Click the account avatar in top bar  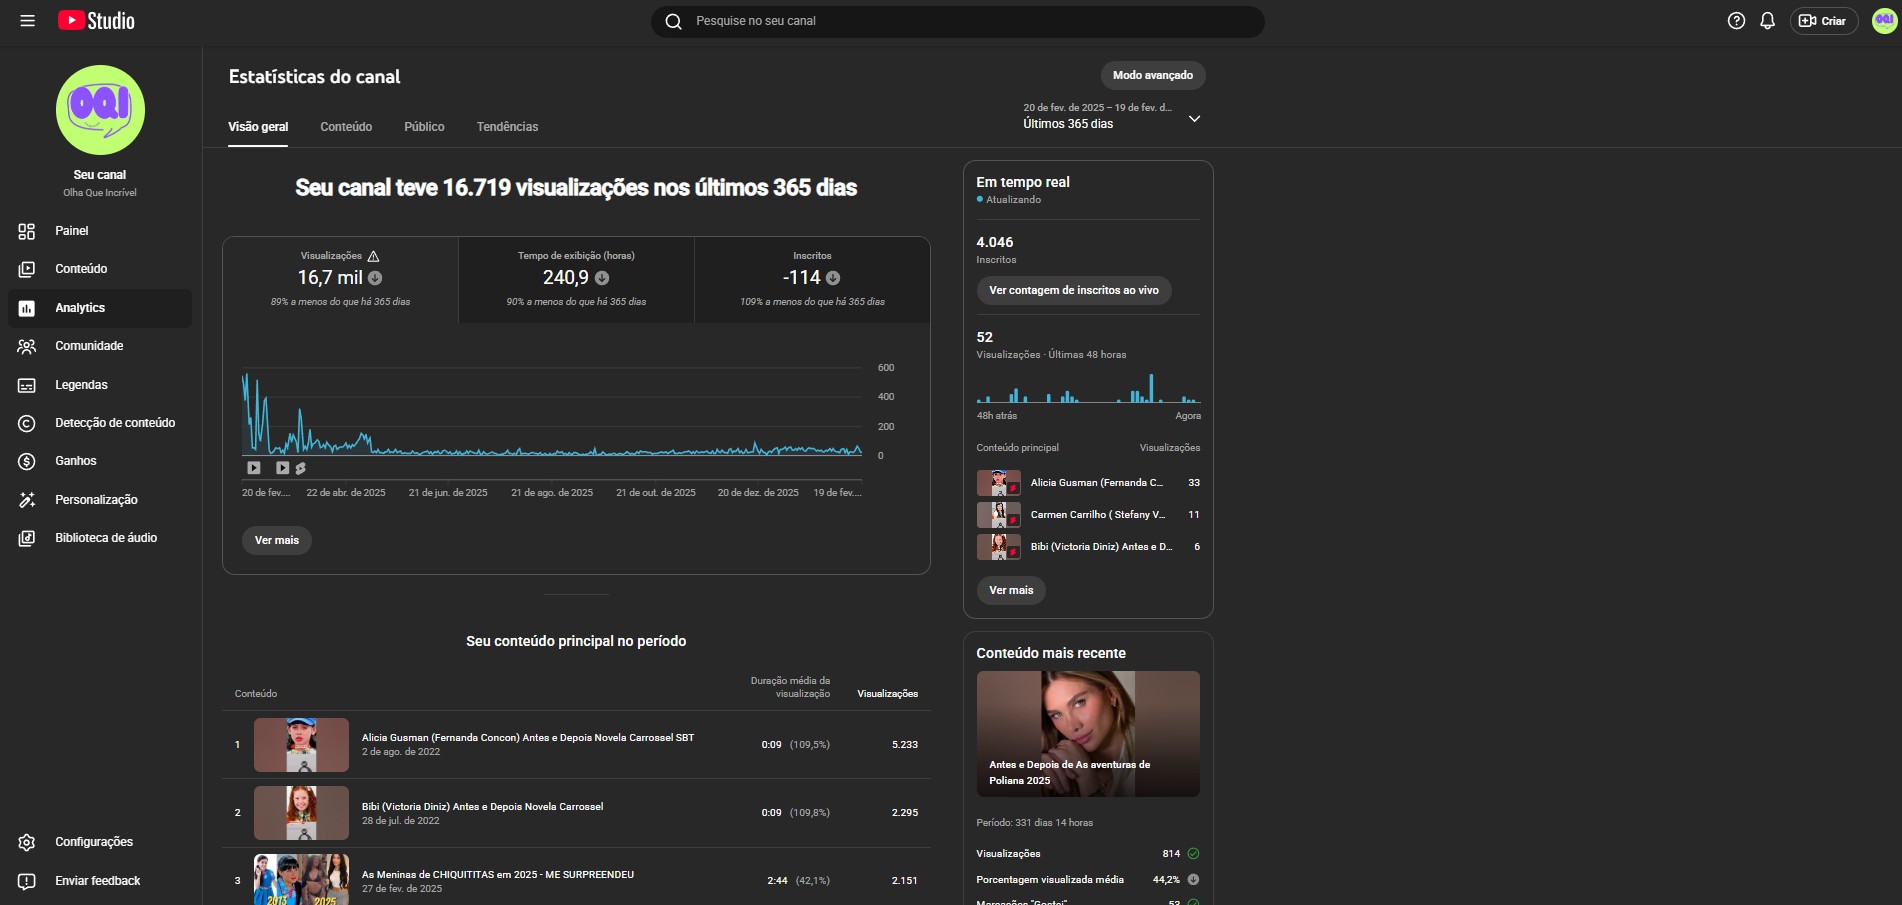[1884, 21]
